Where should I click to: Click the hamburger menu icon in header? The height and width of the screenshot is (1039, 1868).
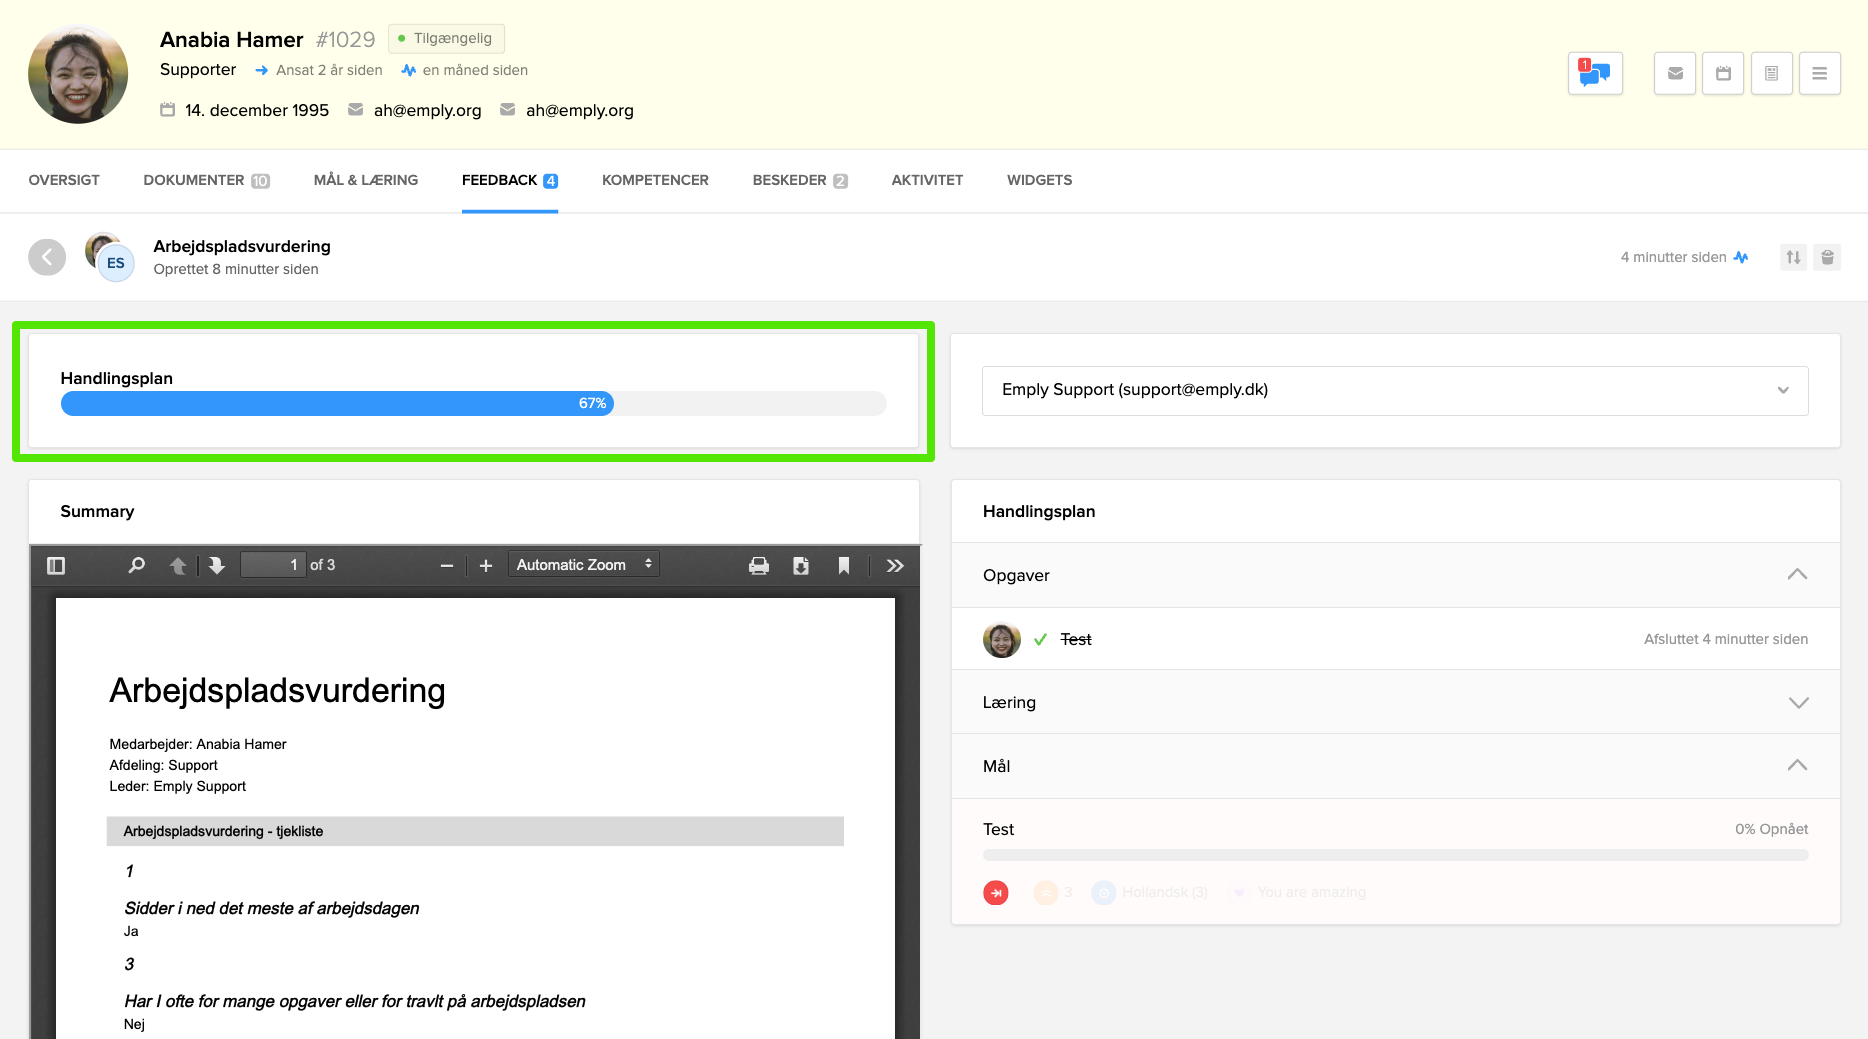1819,74
